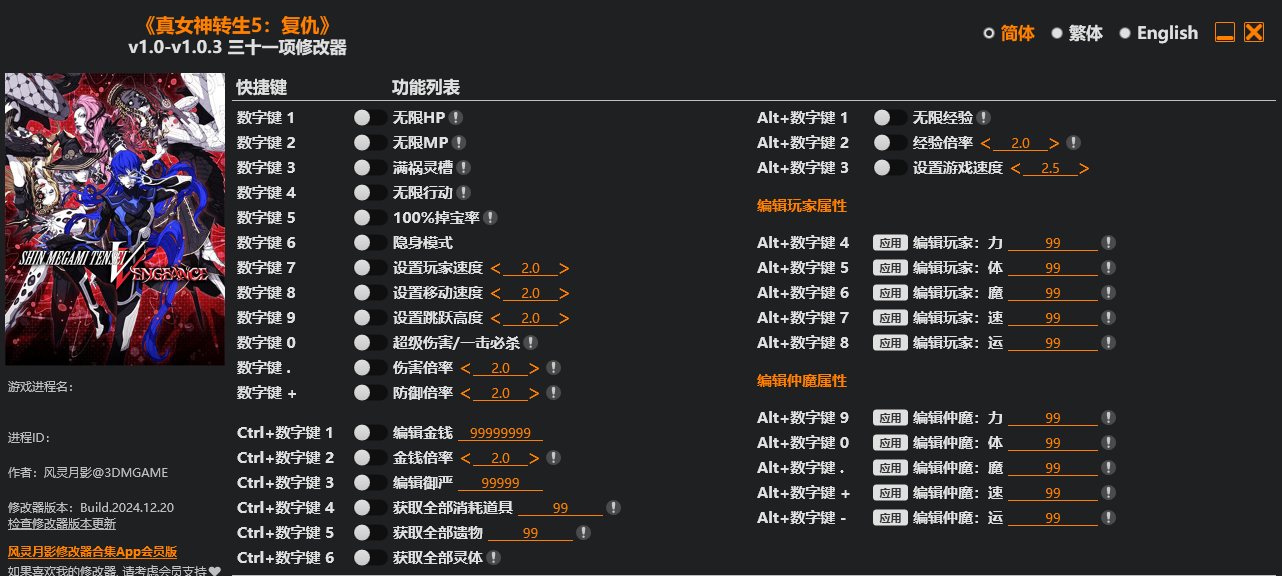Click info icon beside 100%掉宝率
The width and height of the screenshot is (1282, 576).
(491, 218)
